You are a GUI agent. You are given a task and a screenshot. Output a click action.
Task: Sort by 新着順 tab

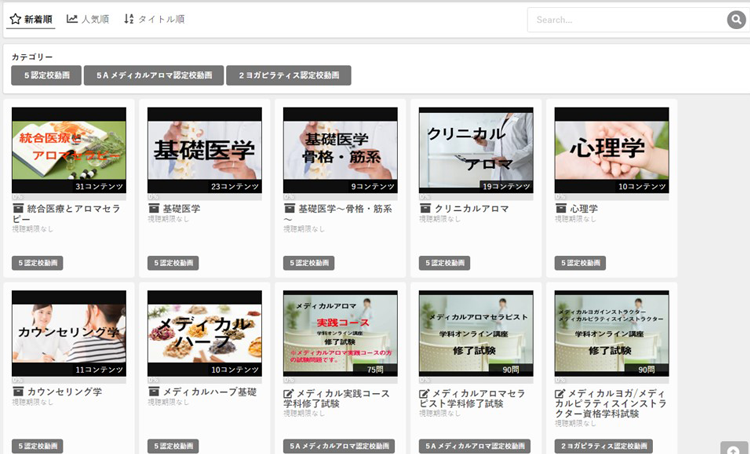tap(31, 19)
